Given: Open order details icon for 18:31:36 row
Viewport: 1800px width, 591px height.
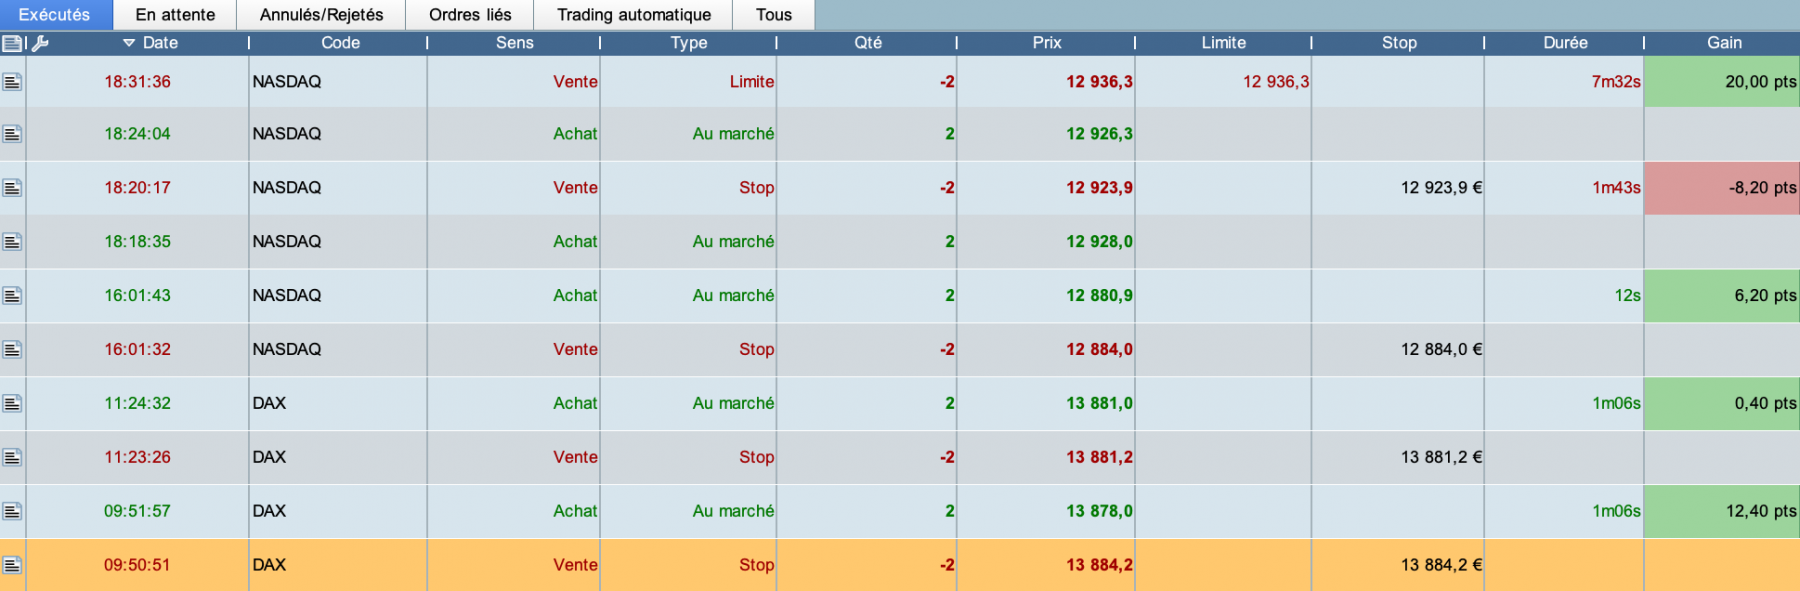Looking at the screenshot, I should (12, 82).
